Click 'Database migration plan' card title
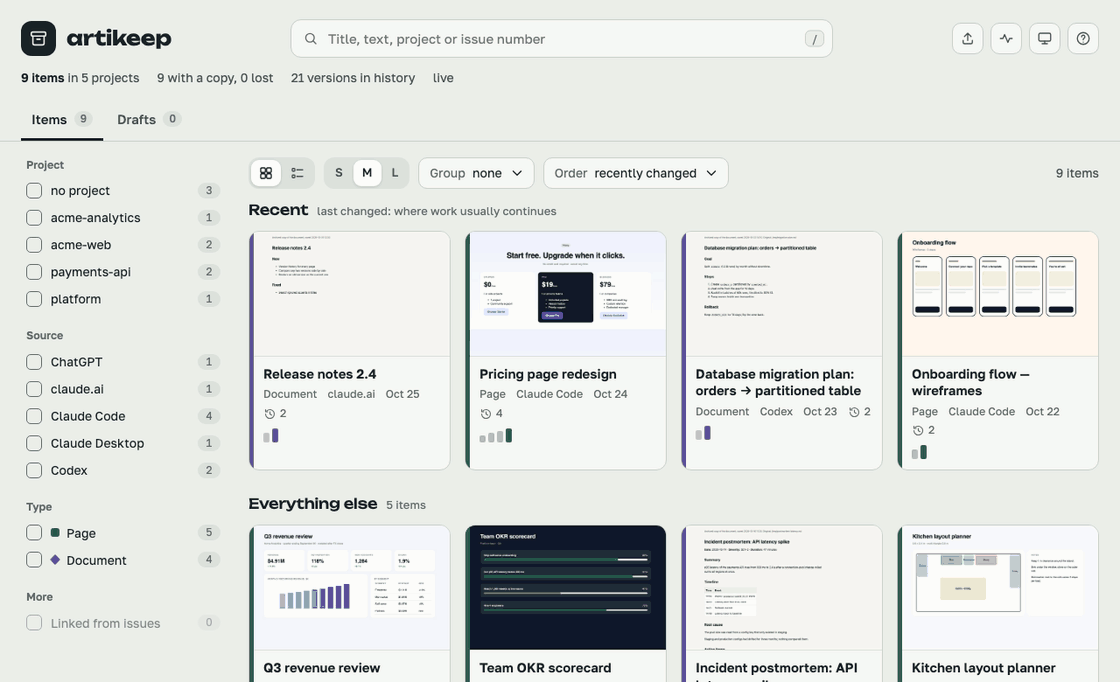 point(779,383)
